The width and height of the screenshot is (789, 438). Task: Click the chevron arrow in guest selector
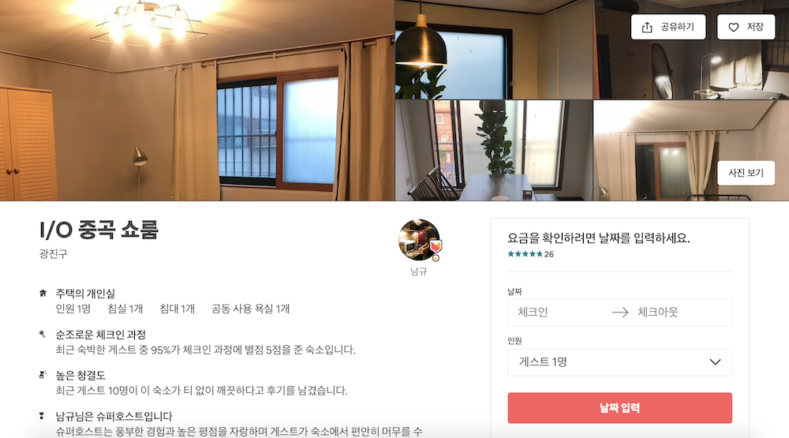tap(715, 362)
